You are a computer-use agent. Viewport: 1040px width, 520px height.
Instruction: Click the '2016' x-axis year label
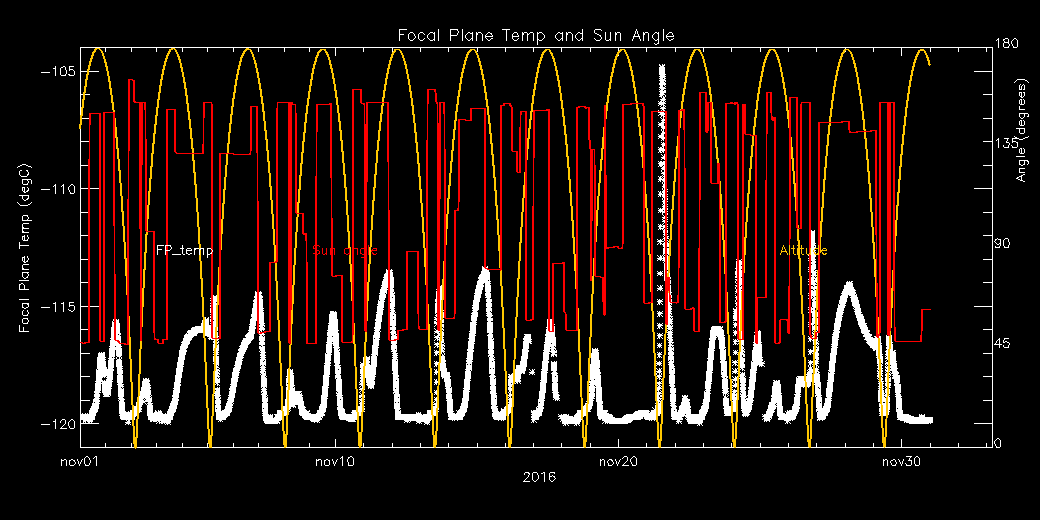click(539, 477)
